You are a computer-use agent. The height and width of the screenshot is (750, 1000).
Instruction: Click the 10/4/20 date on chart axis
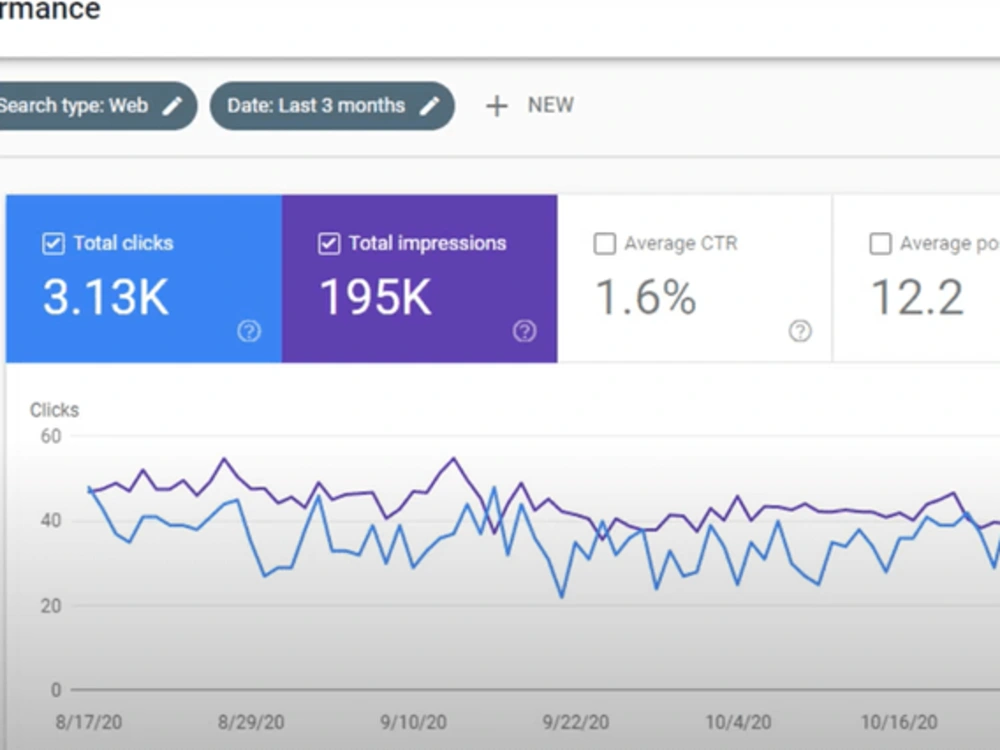738,722
